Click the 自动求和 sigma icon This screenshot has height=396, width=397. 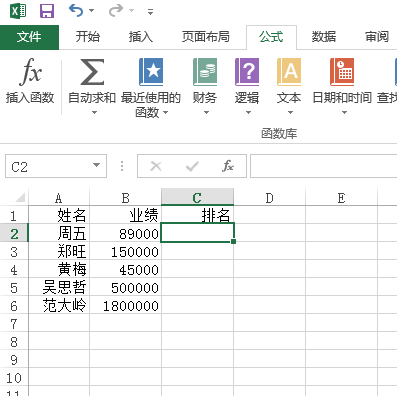92,71
